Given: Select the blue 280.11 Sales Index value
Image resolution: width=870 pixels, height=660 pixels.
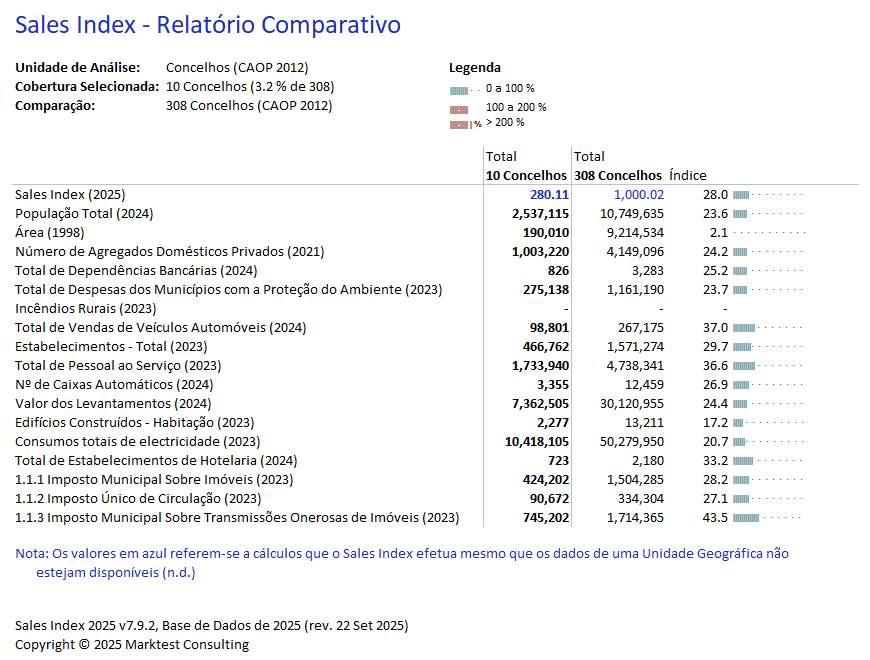Looking at the screenshot, I should click(549, 195).
